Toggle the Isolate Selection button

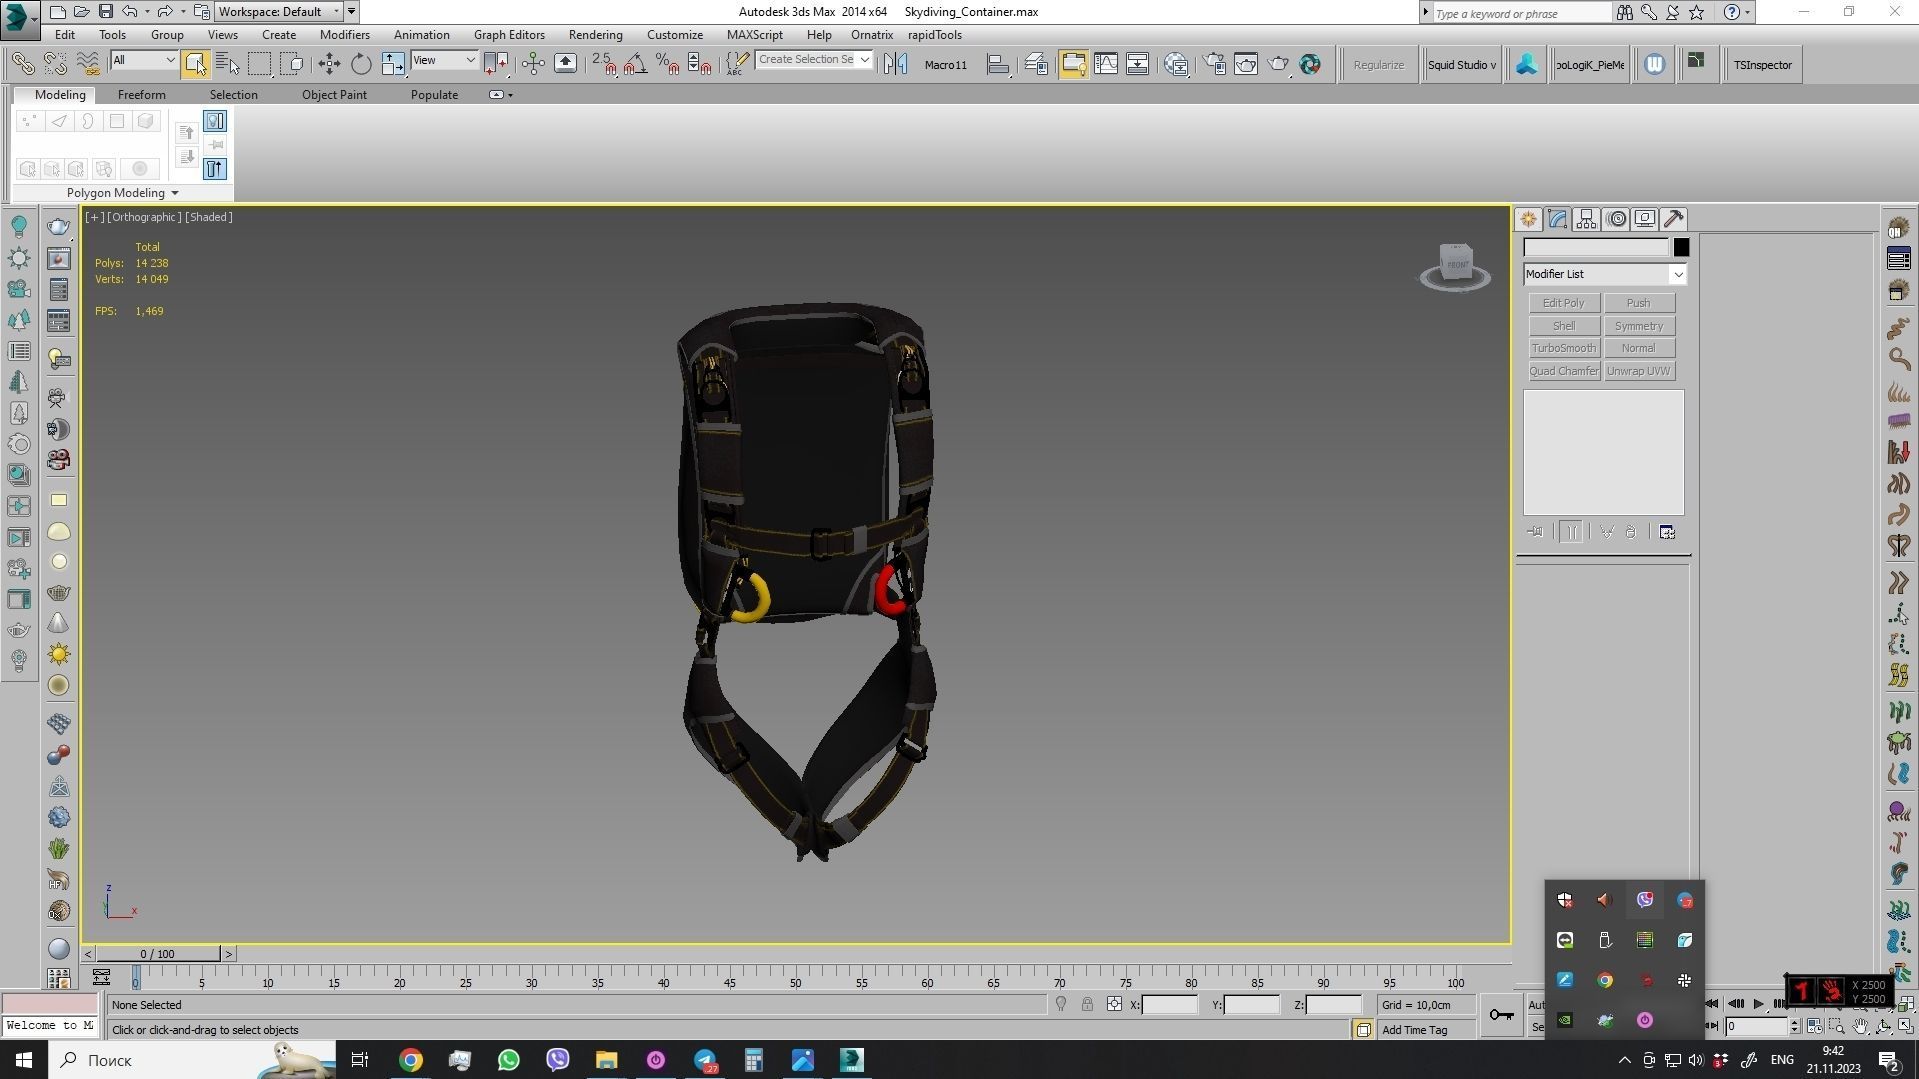(1061, 1004)
